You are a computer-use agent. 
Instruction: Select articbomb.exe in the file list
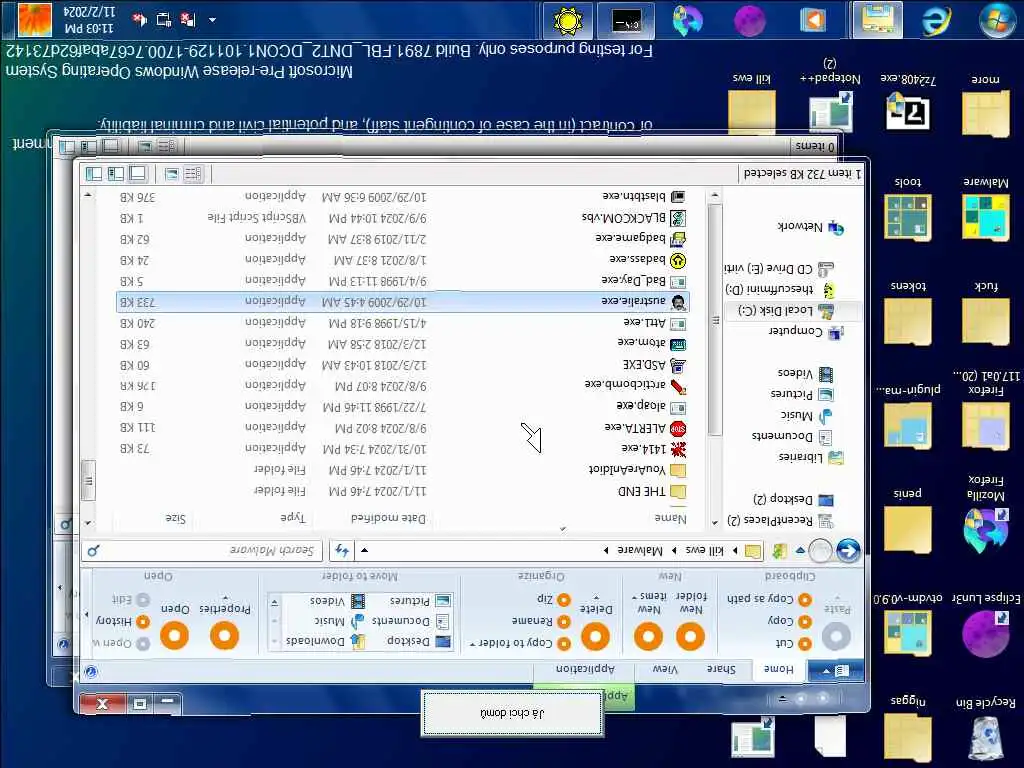pyautogui.click(x=402, y=386)
